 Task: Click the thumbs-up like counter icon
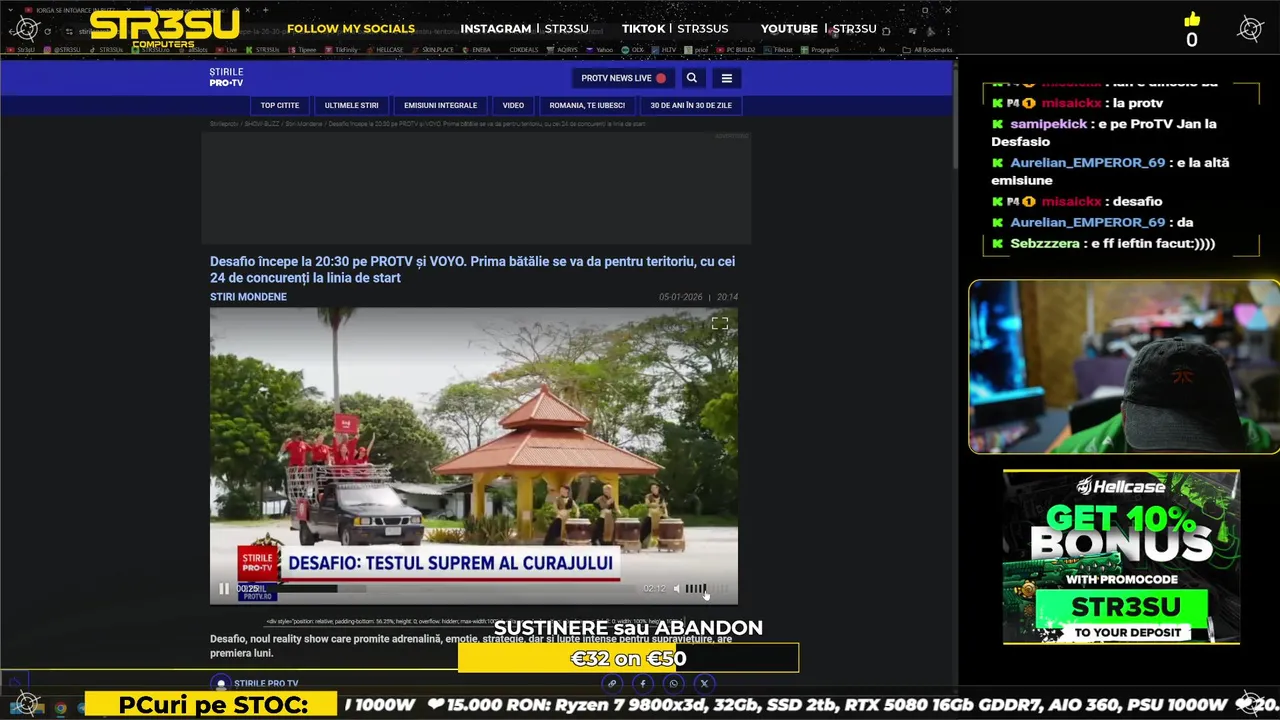tap(1191, 20)
